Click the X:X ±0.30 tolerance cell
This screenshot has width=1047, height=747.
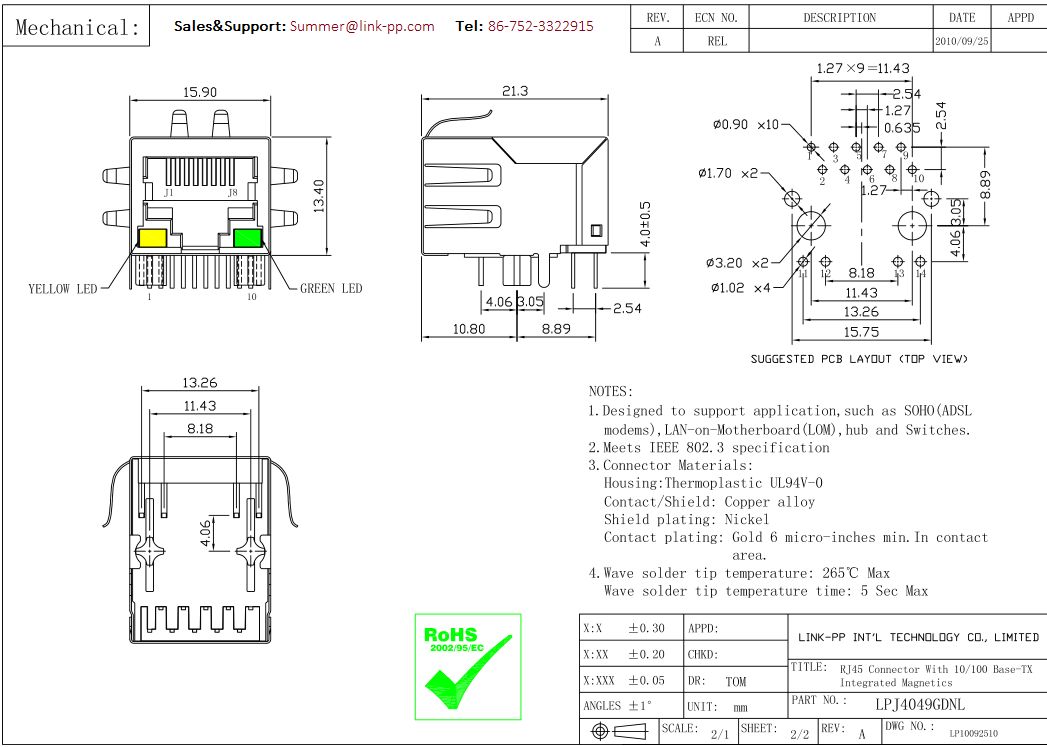coord(632,628)
